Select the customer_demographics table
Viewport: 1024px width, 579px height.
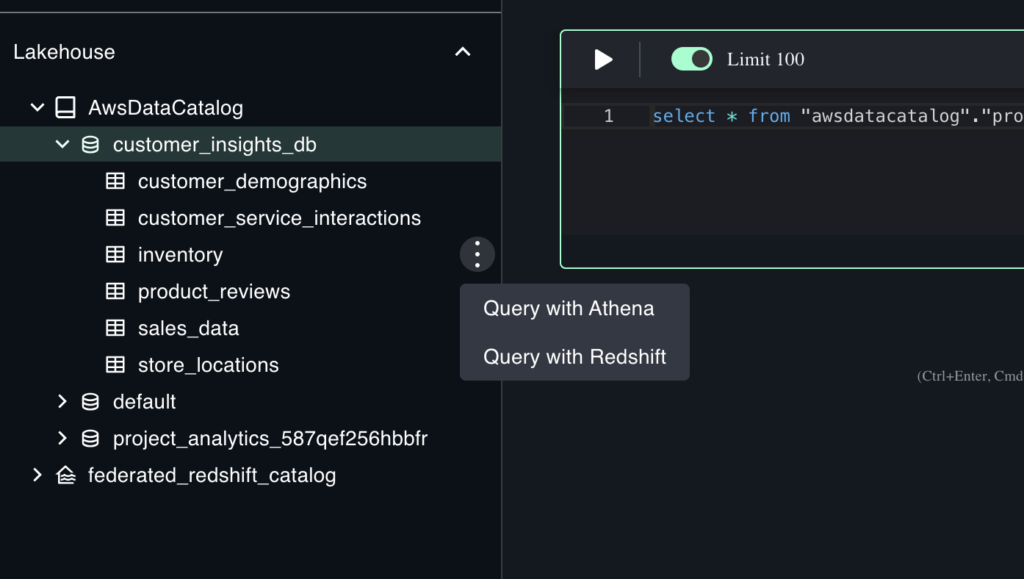252,181
